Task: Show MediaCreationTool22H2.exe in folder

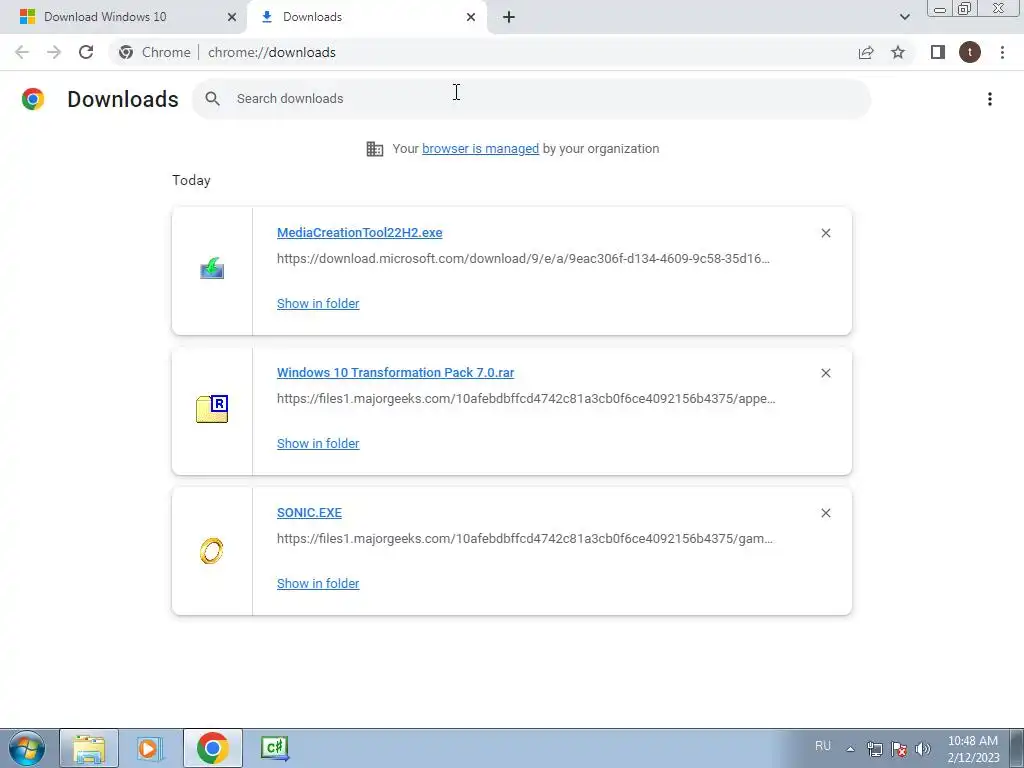Action: (318, 304)
